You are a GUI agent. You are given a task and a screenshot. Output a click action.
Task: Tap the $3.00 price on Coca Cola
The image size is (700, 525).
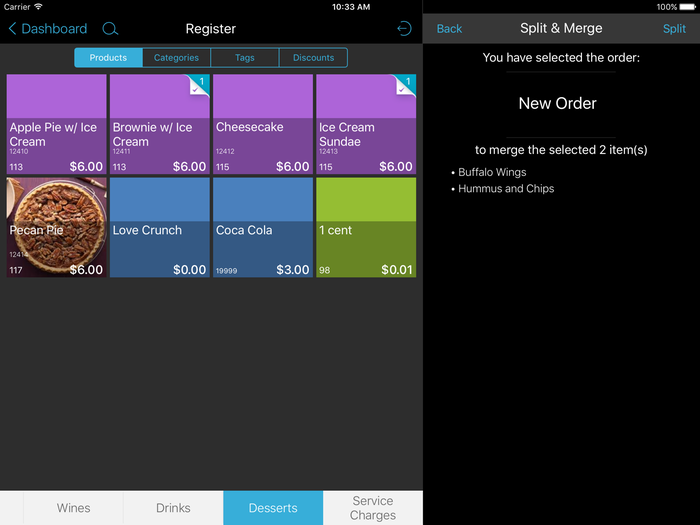[x=292, y=270]
